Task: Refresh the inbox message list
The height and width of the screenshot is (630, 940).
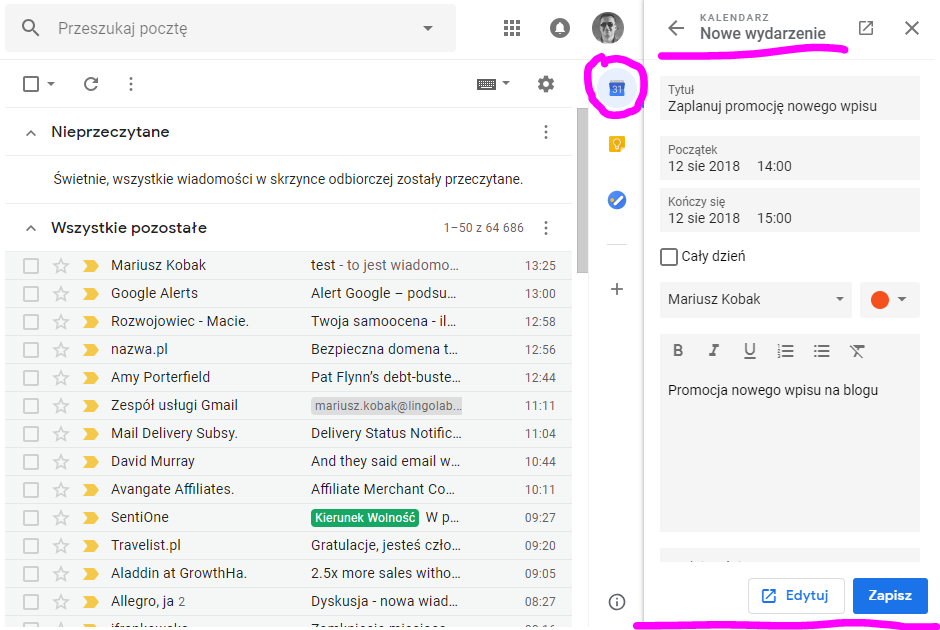Action: coord(91,84)
